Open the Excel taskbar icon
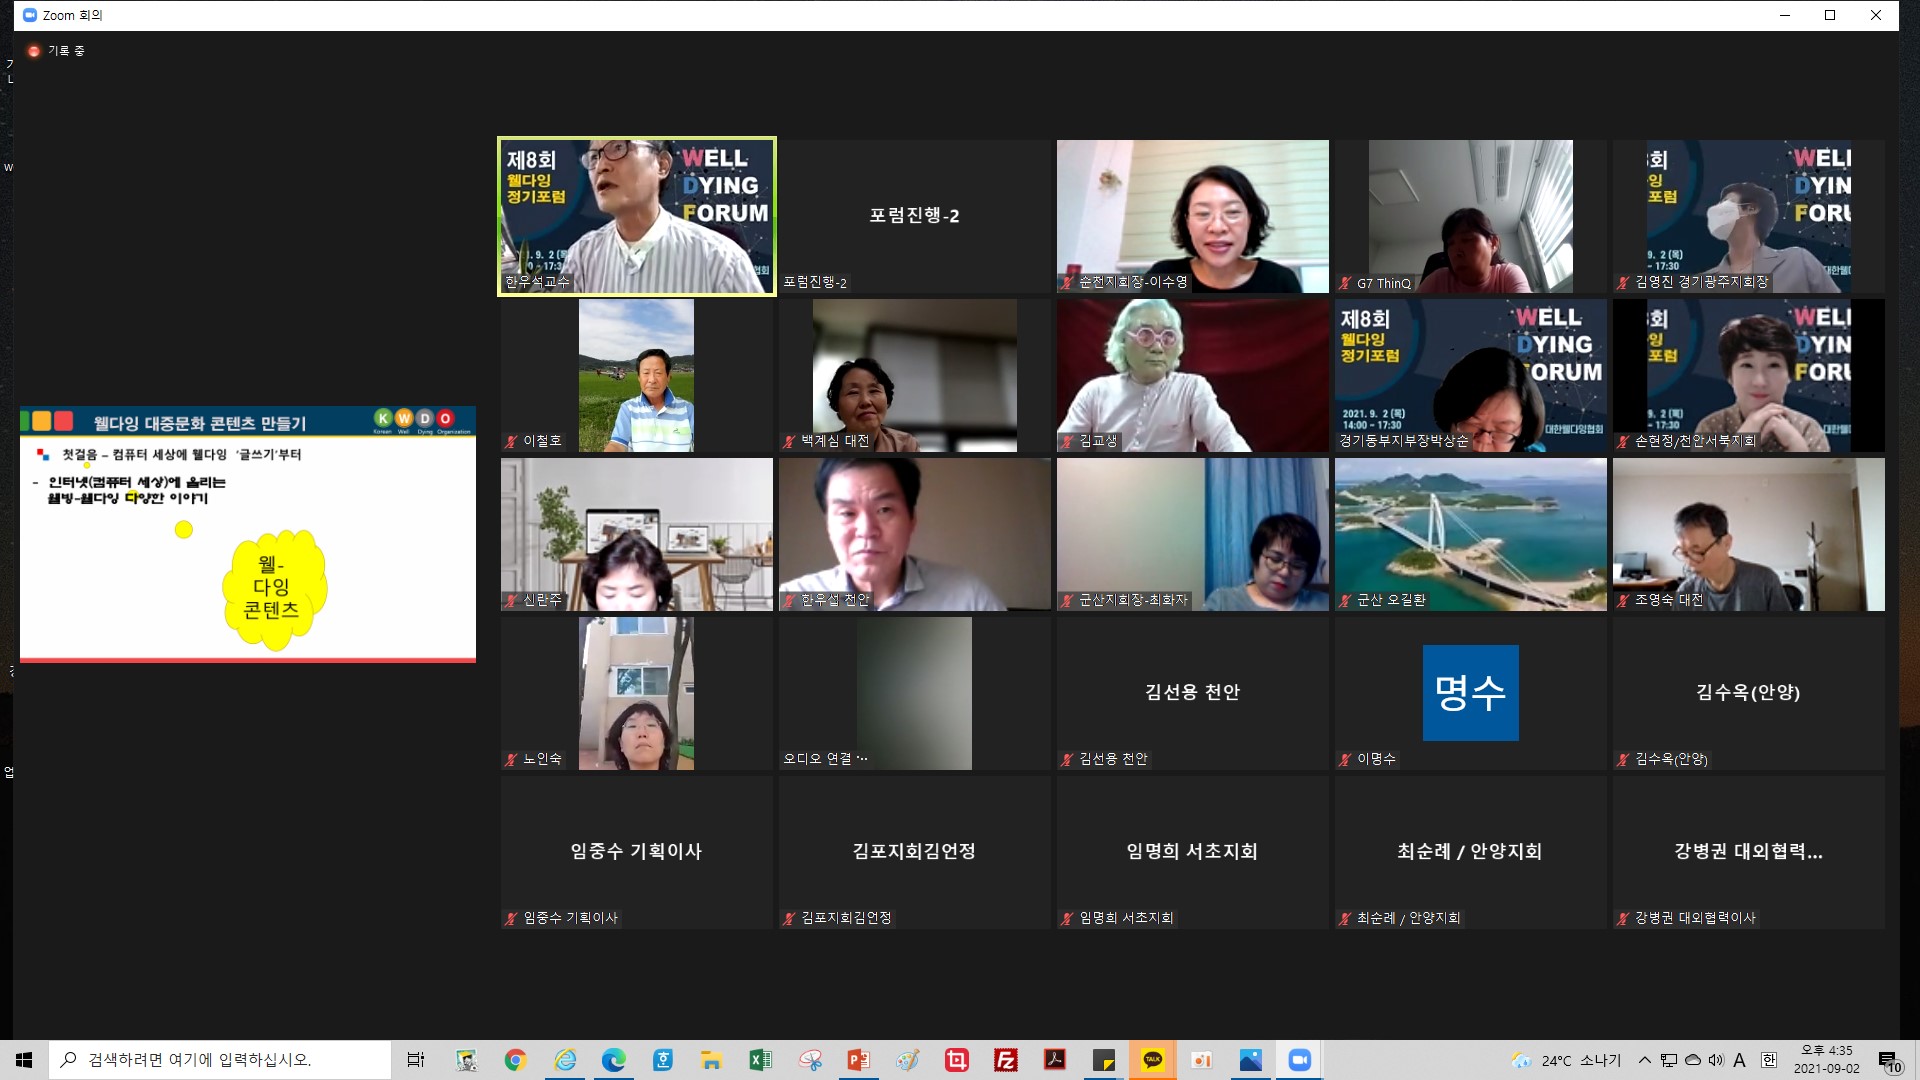 [x=760, y=1060]
